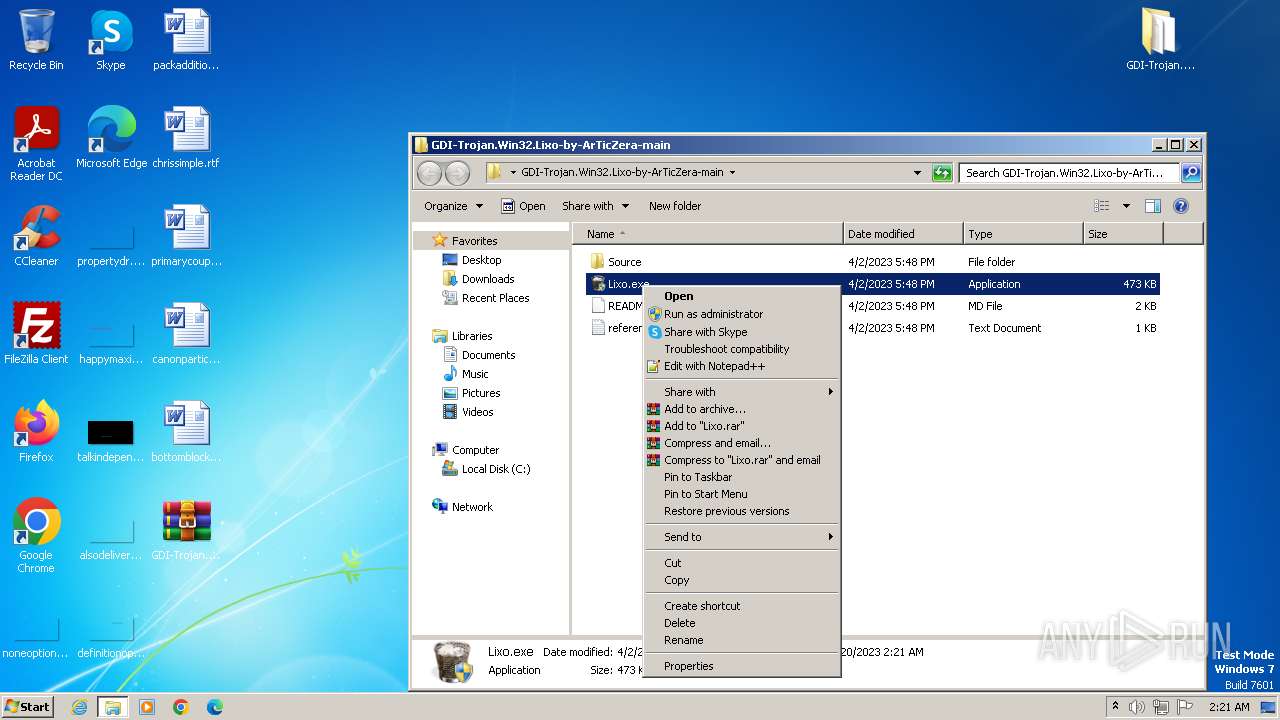Click the volume speaker tray icon

1137,707
